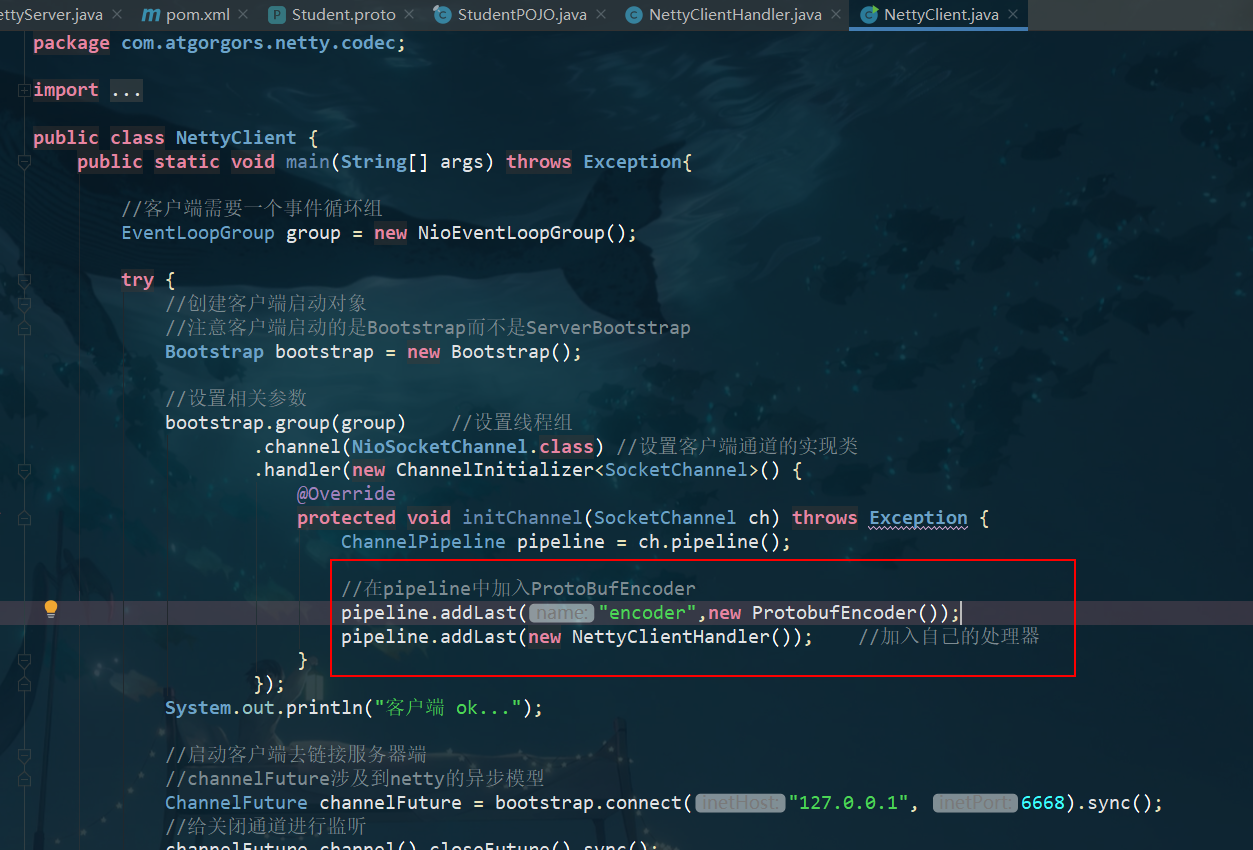The image size is (1253, 850).
Task: Click the EventLoopGroup type name
Action: [x=198, y=233]
